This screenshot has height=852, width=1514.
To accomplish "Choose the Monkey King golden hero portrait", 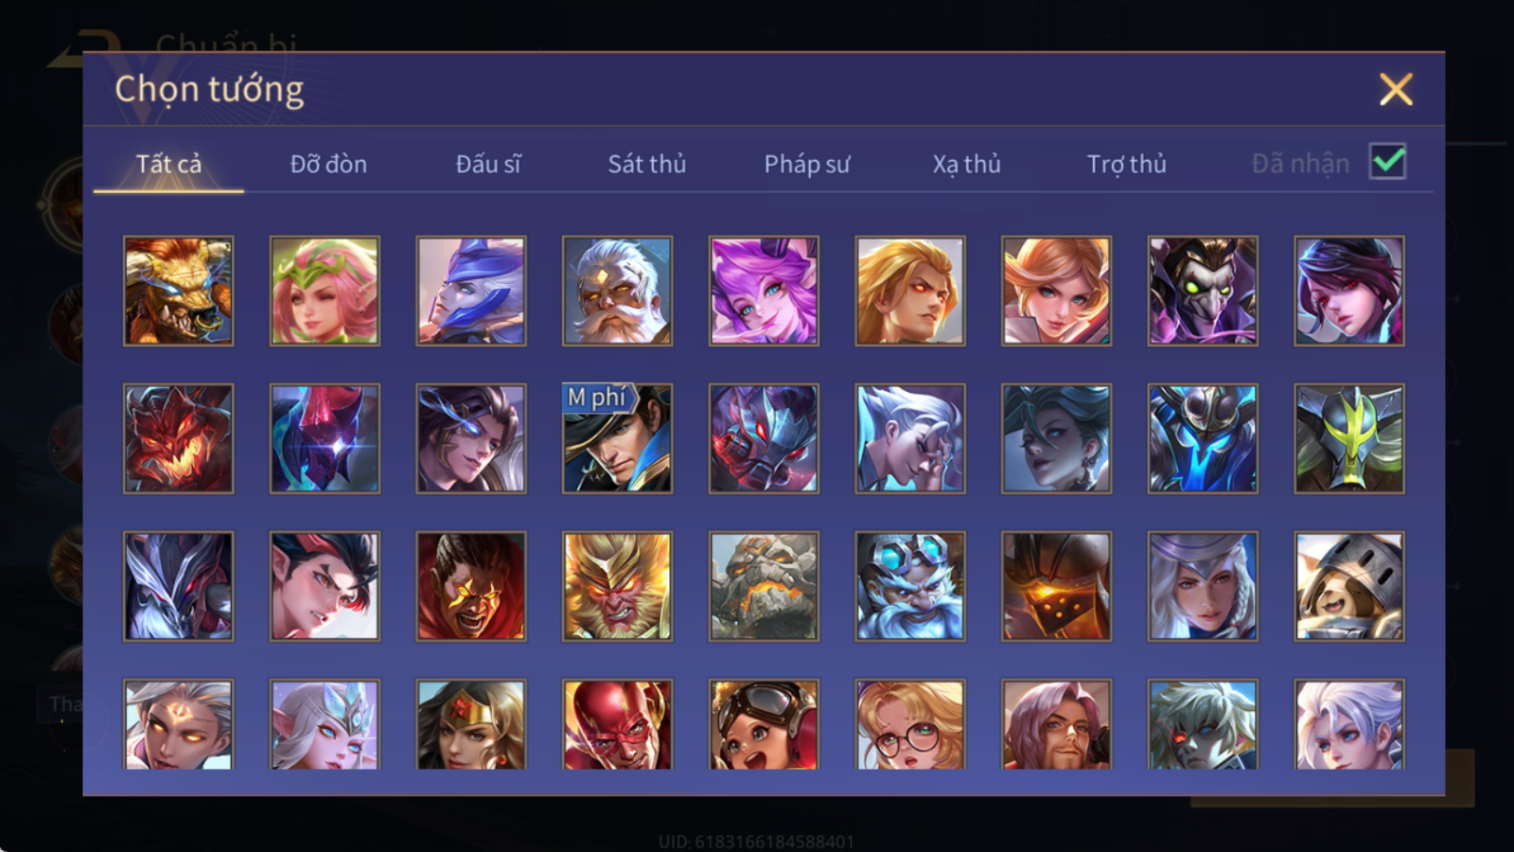I will click(x=617, y=586).
